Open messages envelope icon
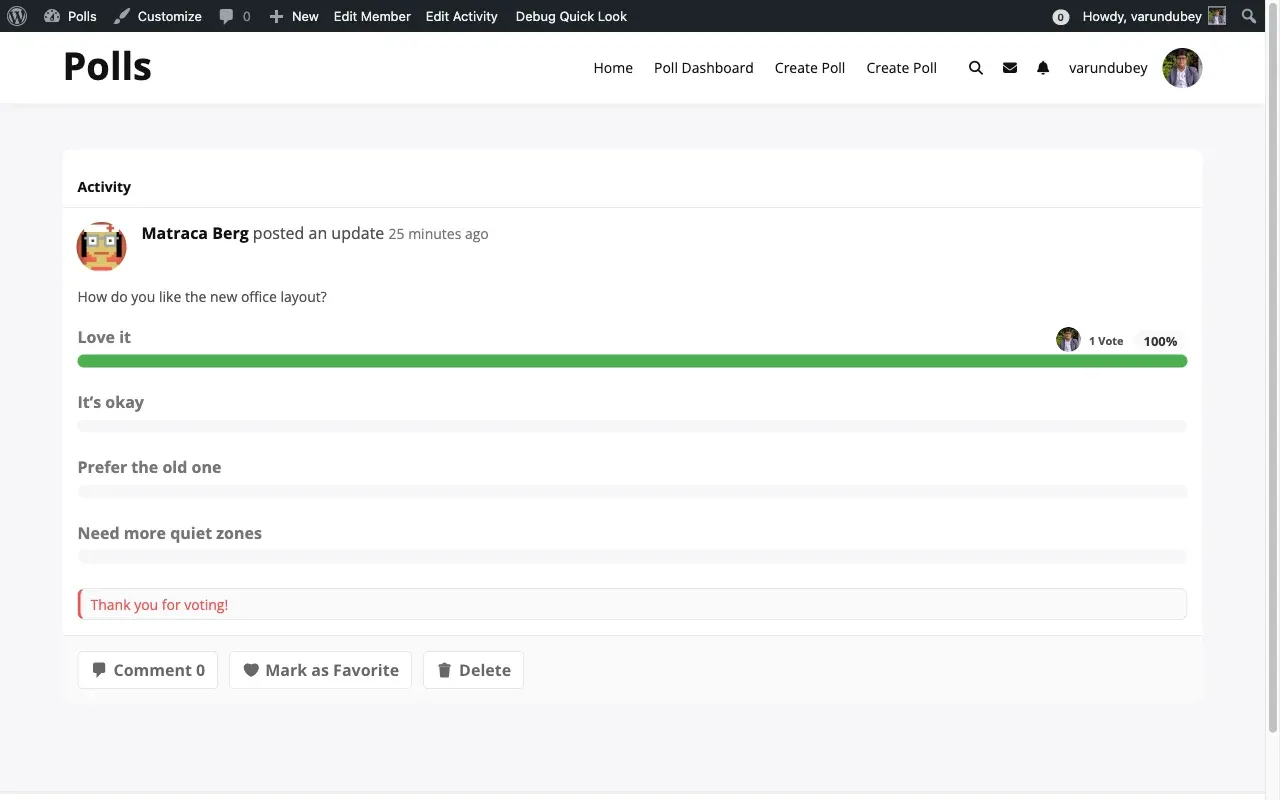1280x800 pixels. click(x=1010, y=68)
